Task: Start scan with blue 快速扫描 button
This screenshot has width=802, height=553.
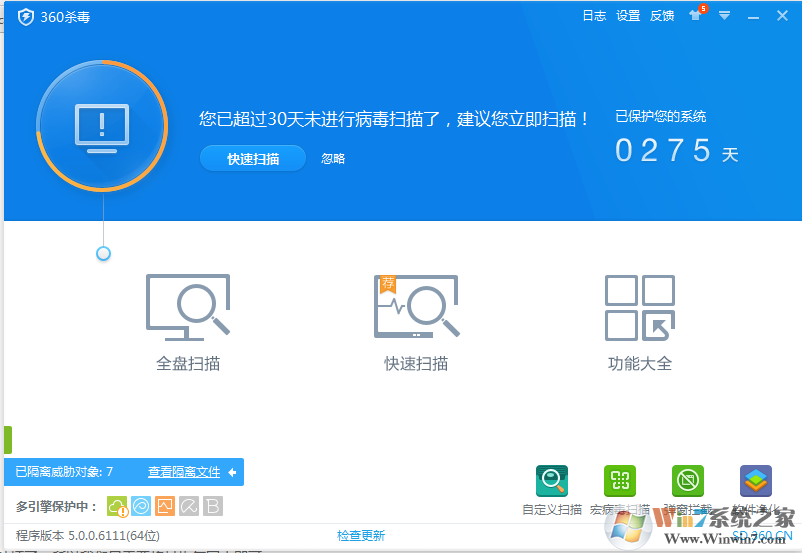Action: point(253,159)
